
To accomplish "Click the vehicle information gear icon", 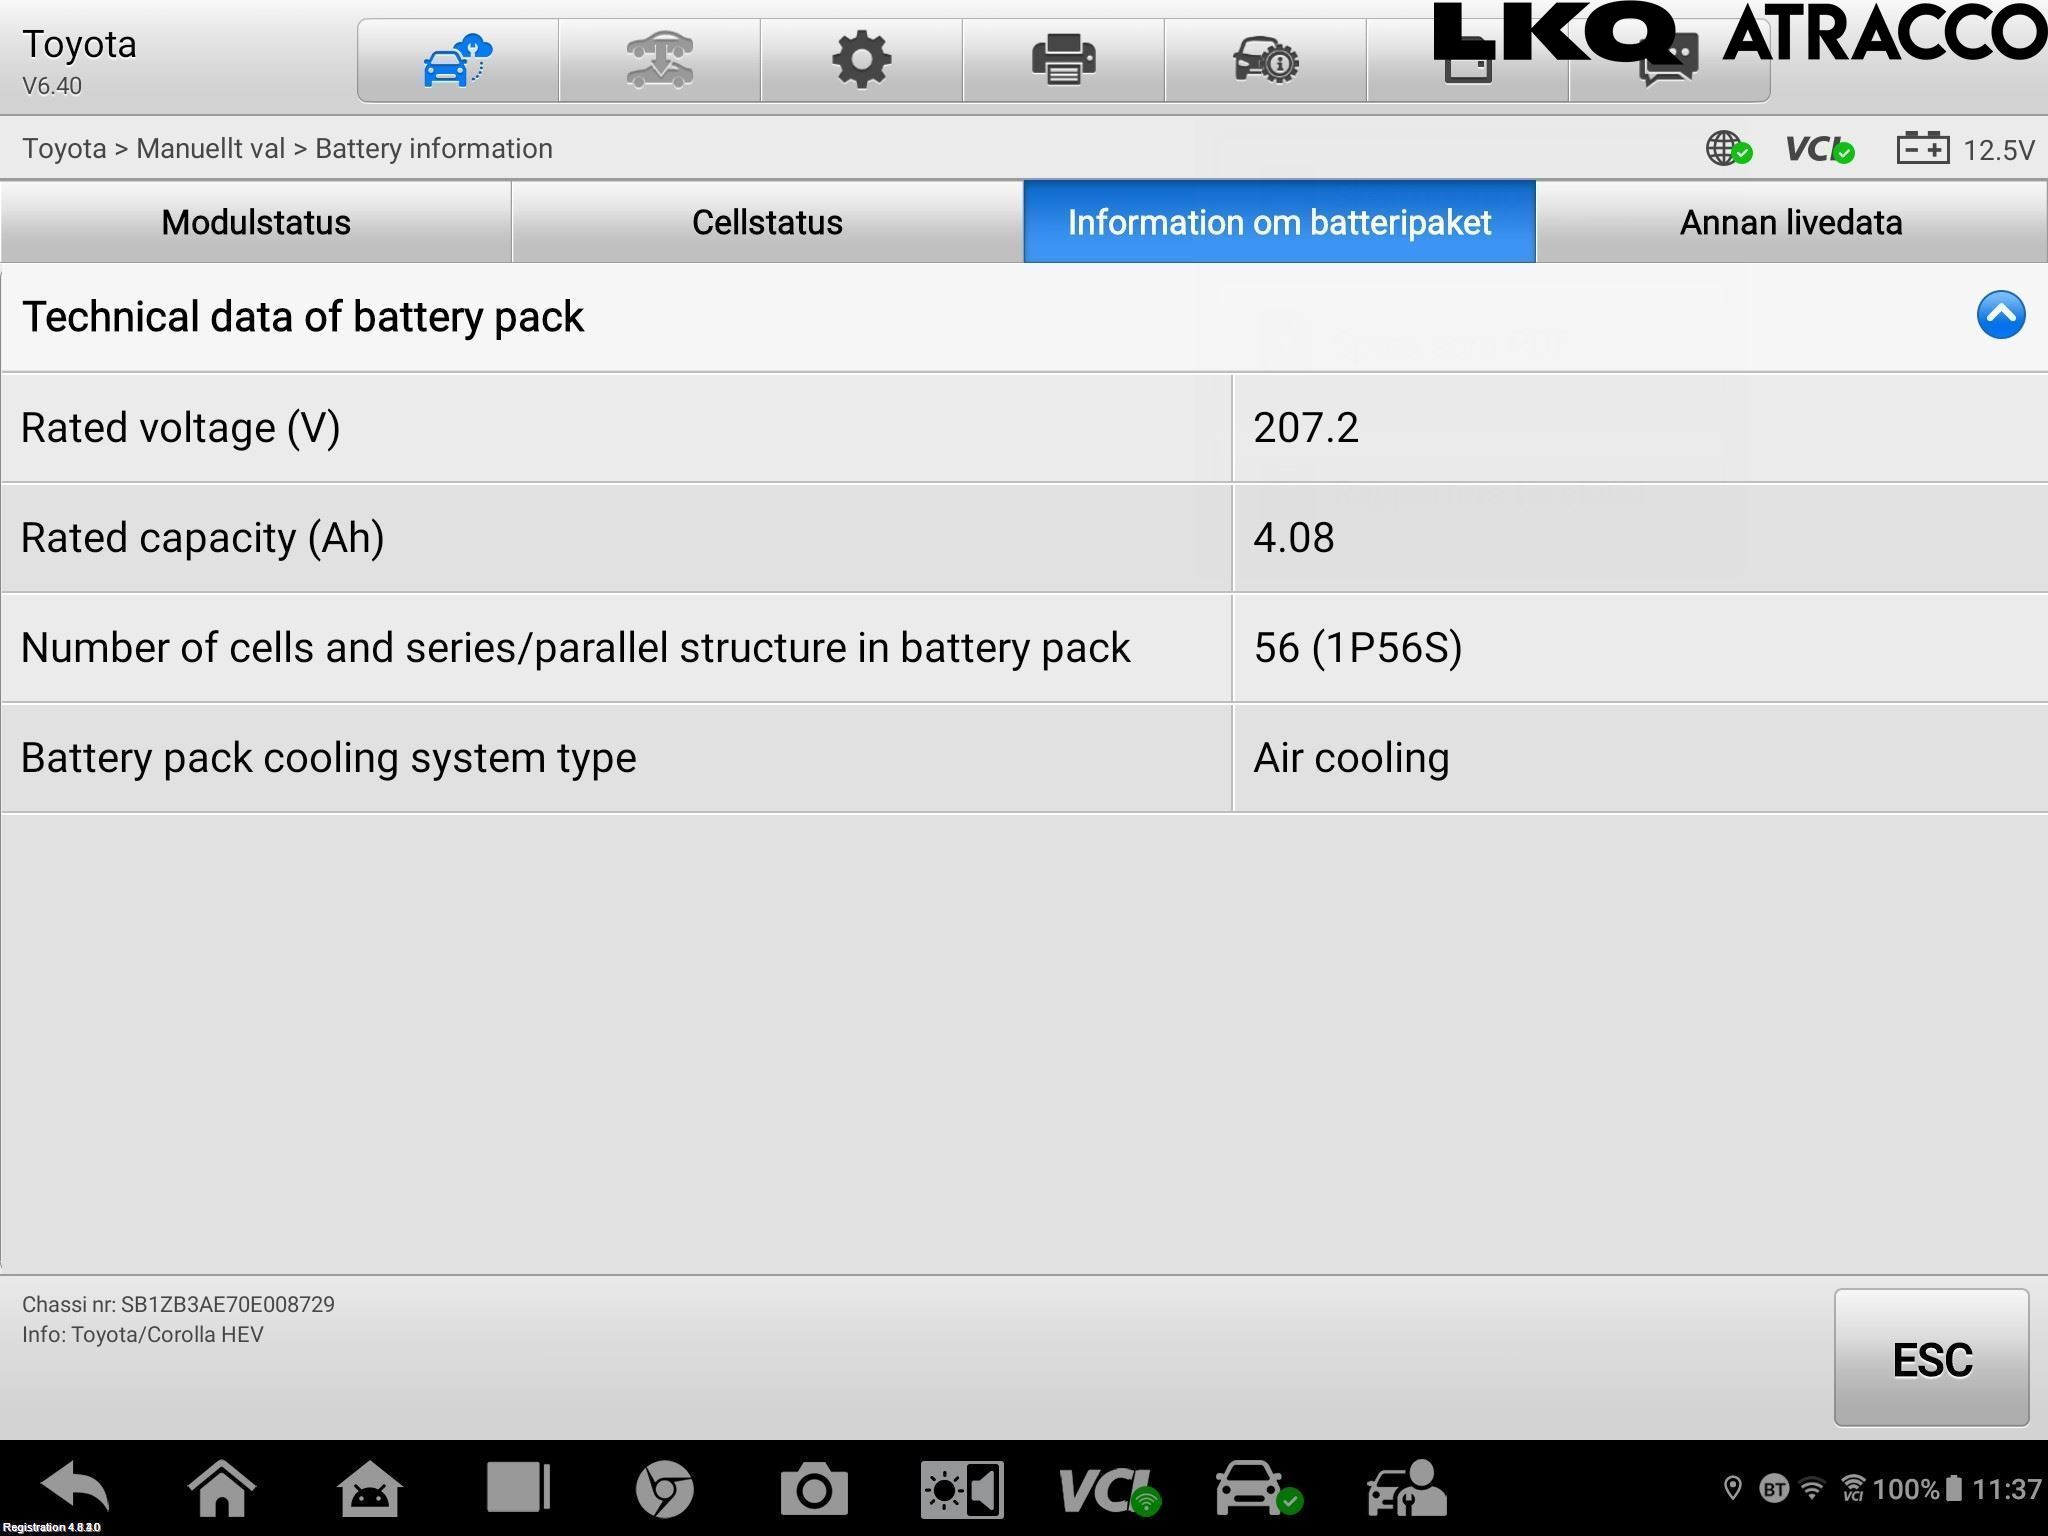I will pos(1265,60).
